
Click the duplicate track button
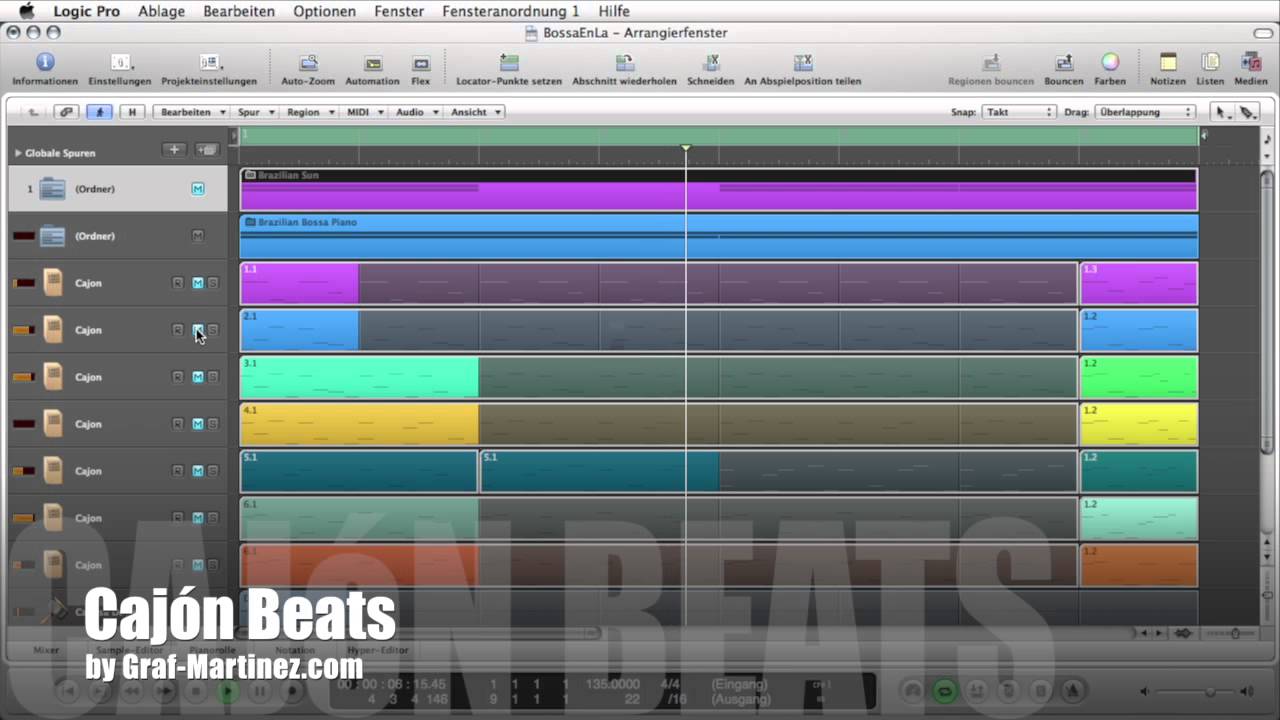point(207,150)
